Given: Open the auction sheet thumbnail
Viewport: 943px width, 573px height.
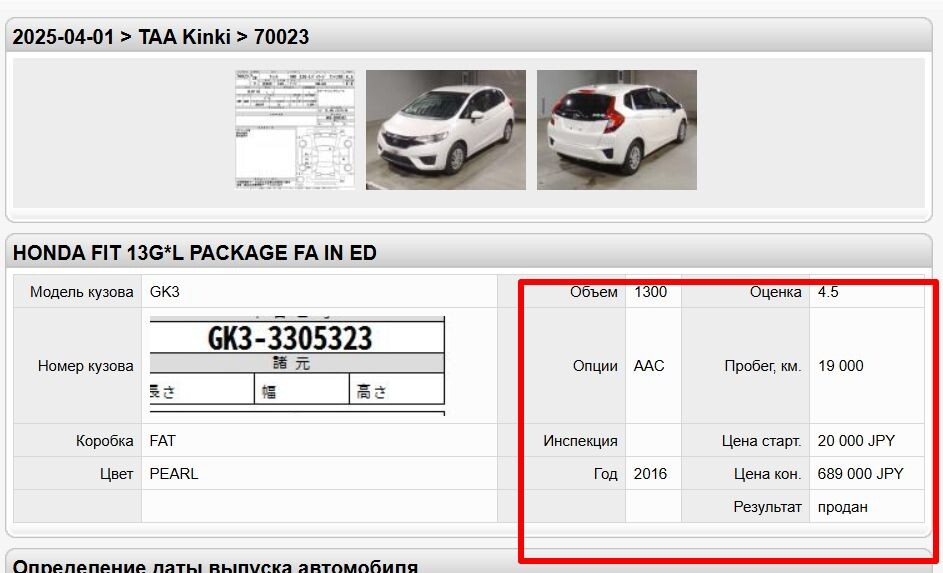Looking at the screenshot, I should tap(295, 130).
